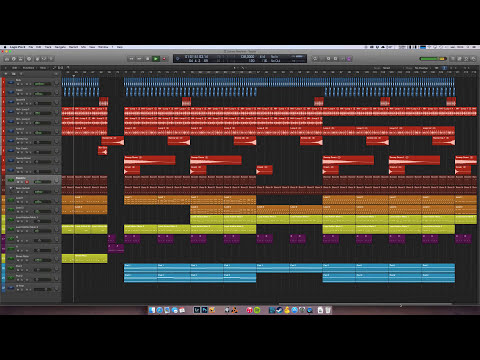Image resolution: width=480 pixels, height=360 pixels.
Task: Click the playhead marker in the ruler
Action: 74,75
